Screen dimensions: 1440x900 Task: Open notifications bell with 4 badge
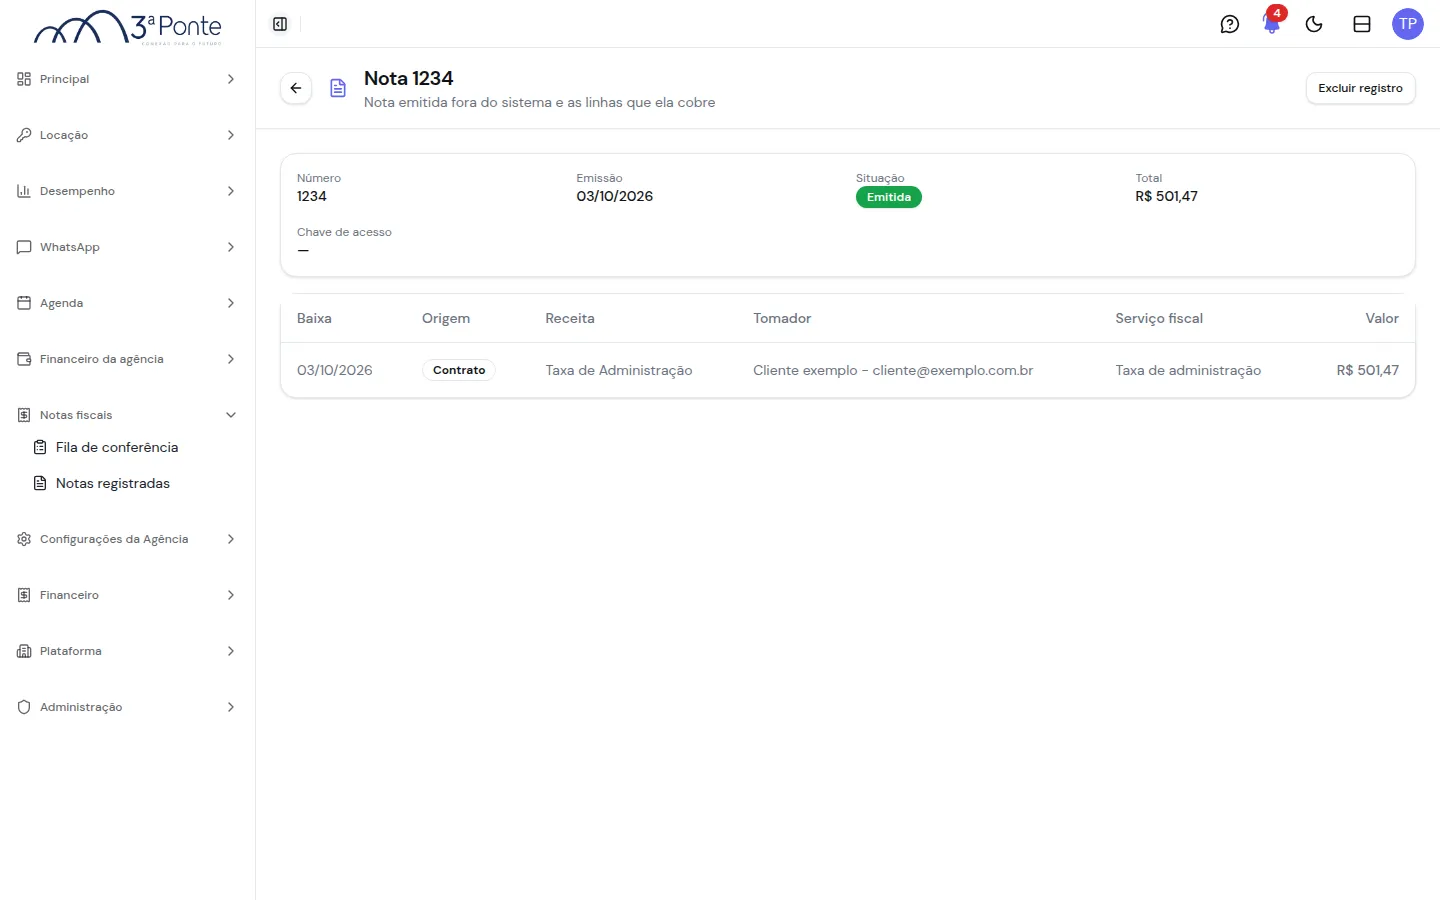pos(1272,23)
